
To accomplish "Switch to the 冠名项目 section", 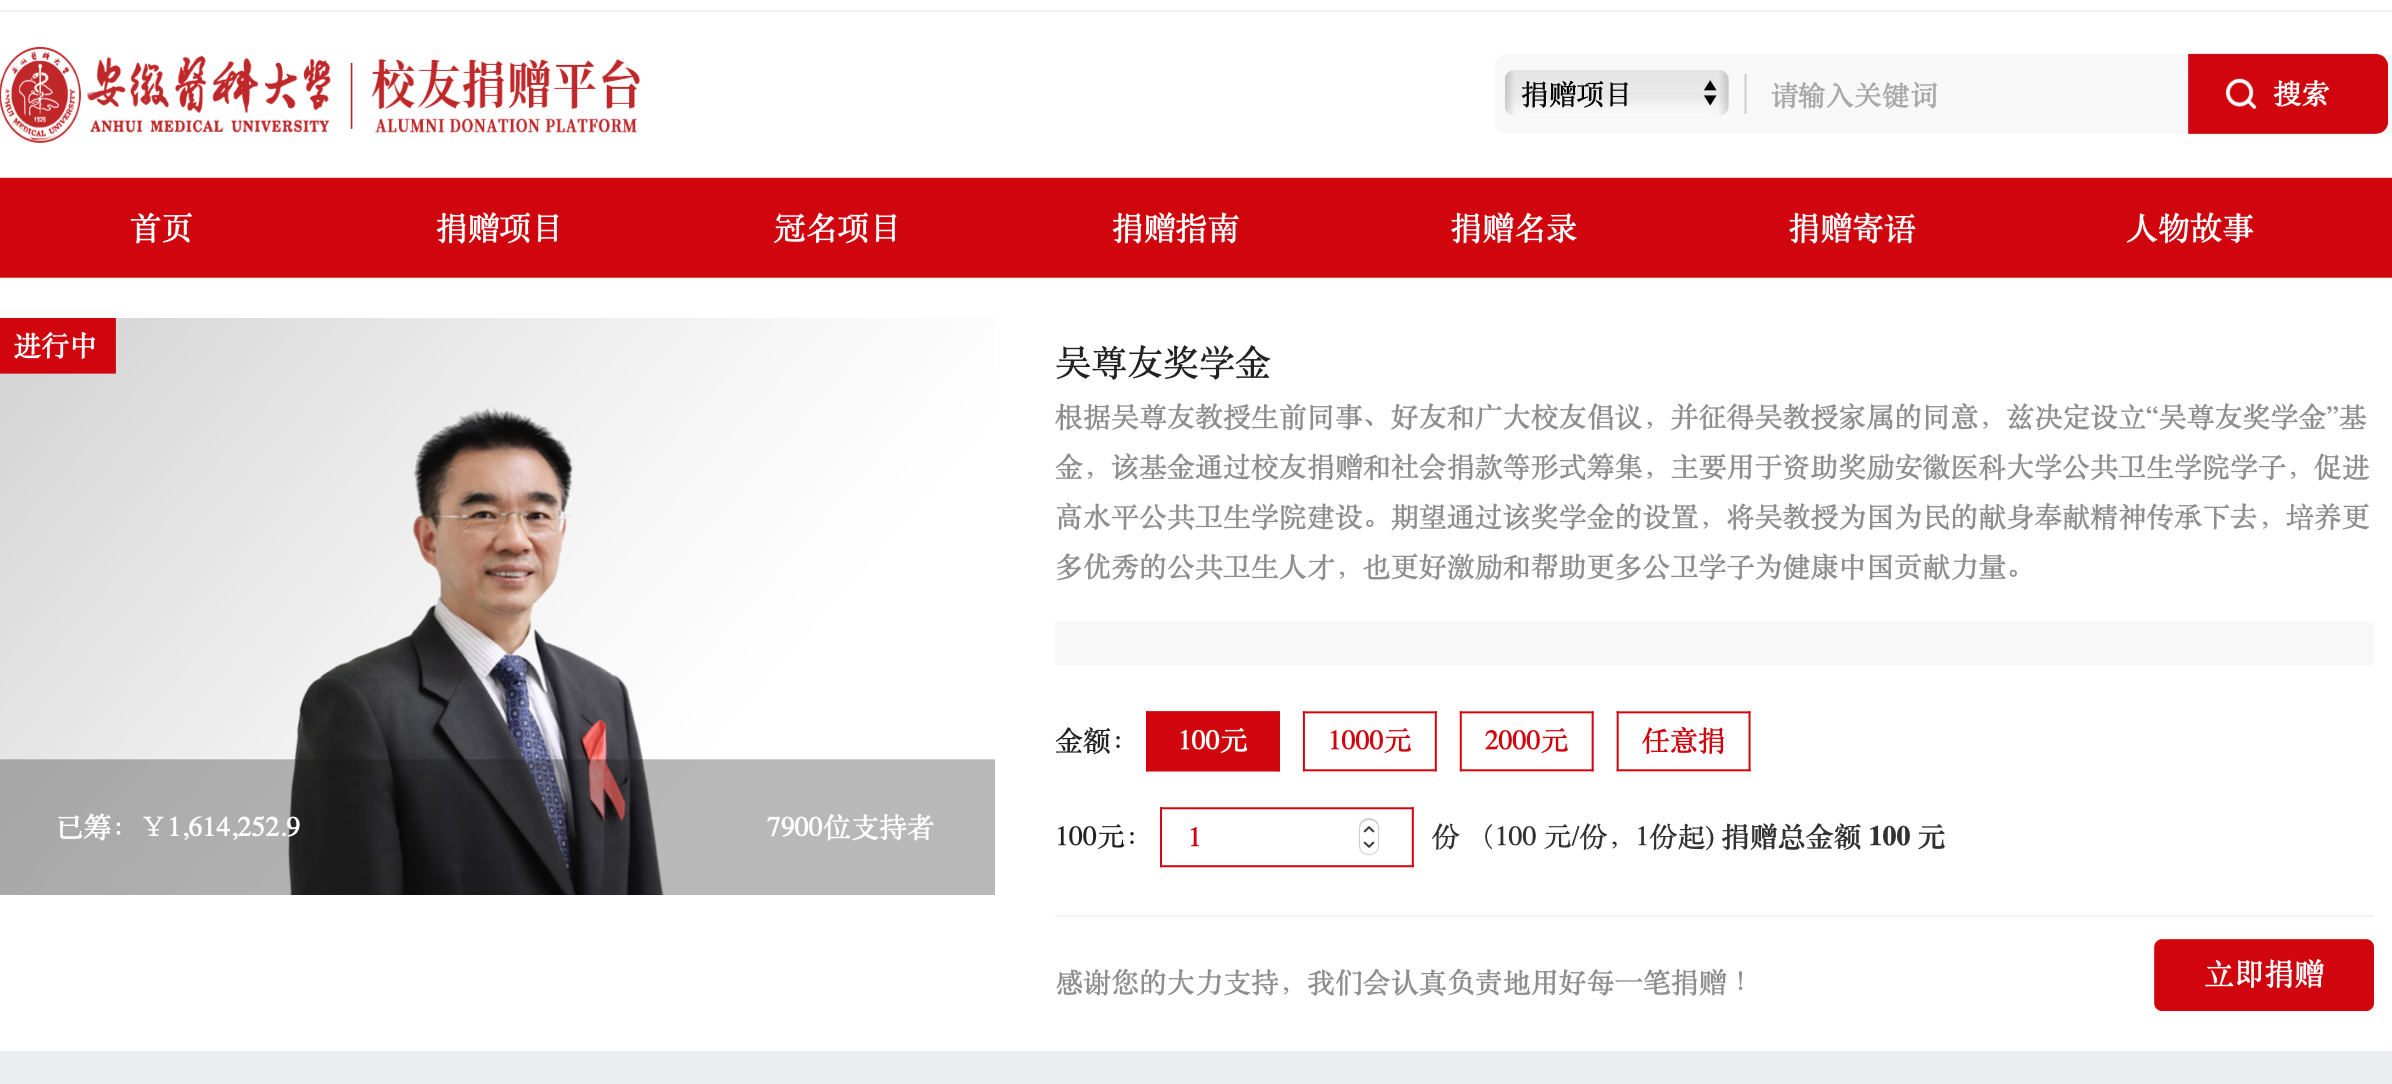I will pyautogui.click(x=838, y=228).
